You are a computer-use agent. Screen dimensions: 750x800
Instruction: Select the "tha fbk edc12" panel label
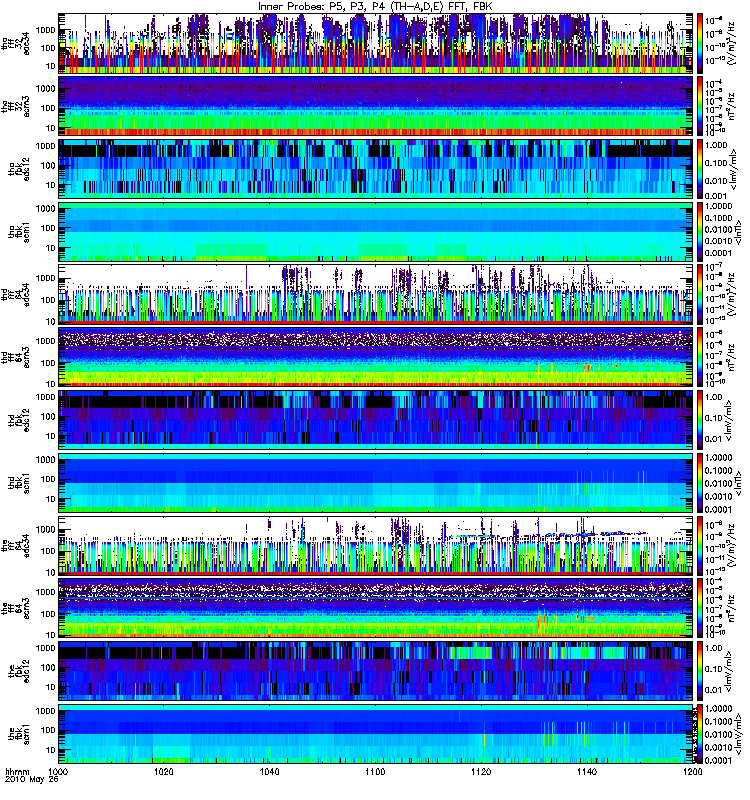[19, 169]
